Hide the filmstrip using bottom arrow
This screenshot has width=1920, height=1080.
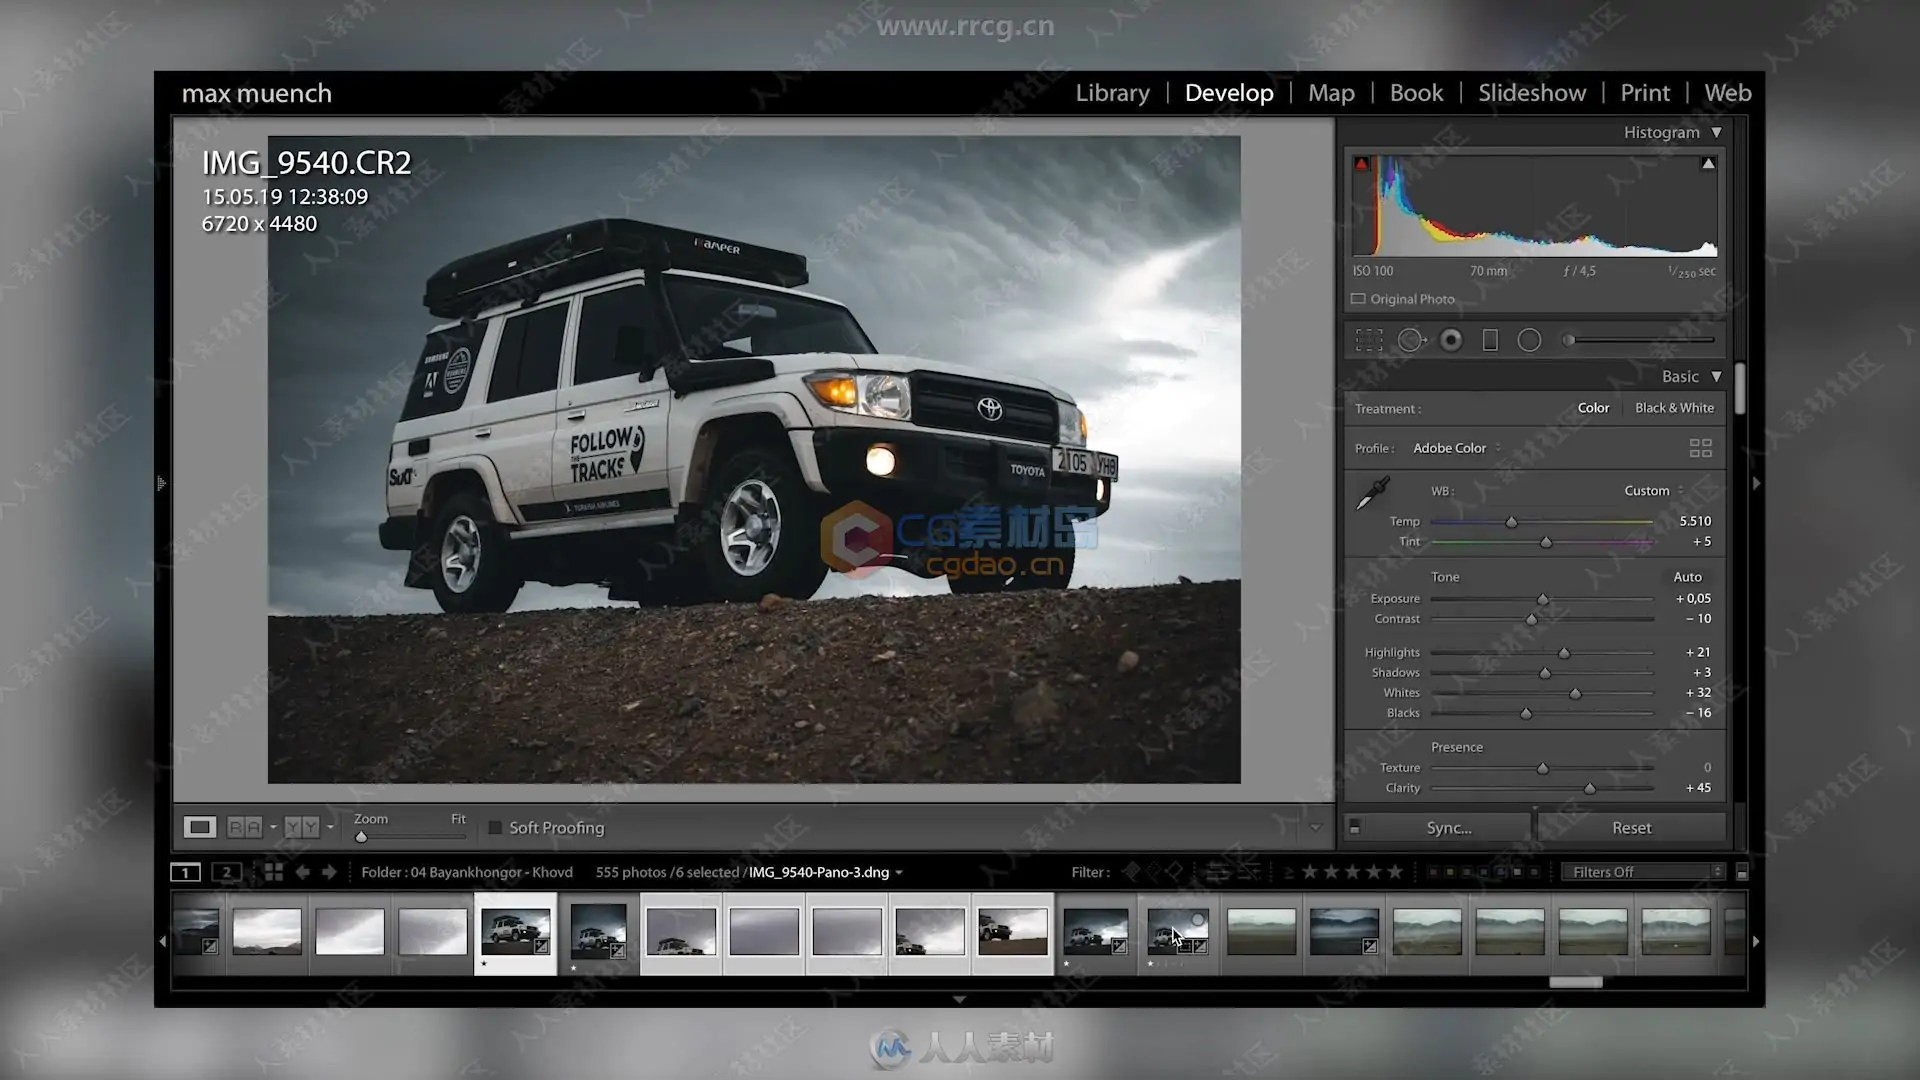pyautogui.click(x=959, y=999)
